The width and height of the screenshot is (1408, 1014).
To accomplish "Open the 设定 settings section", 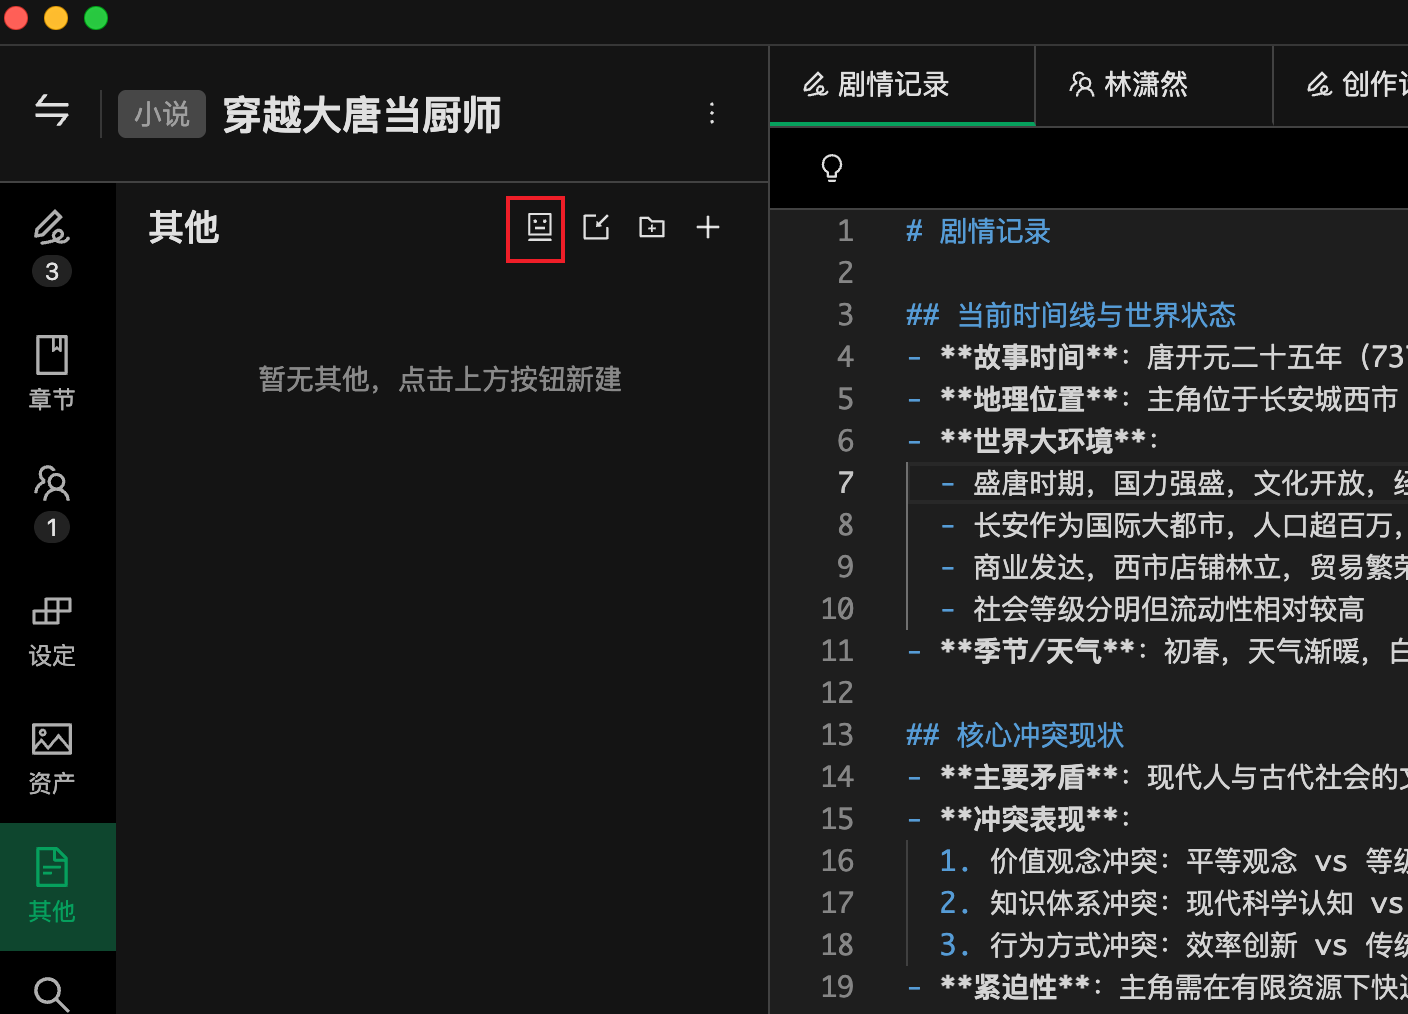I will tap(52, 630).
